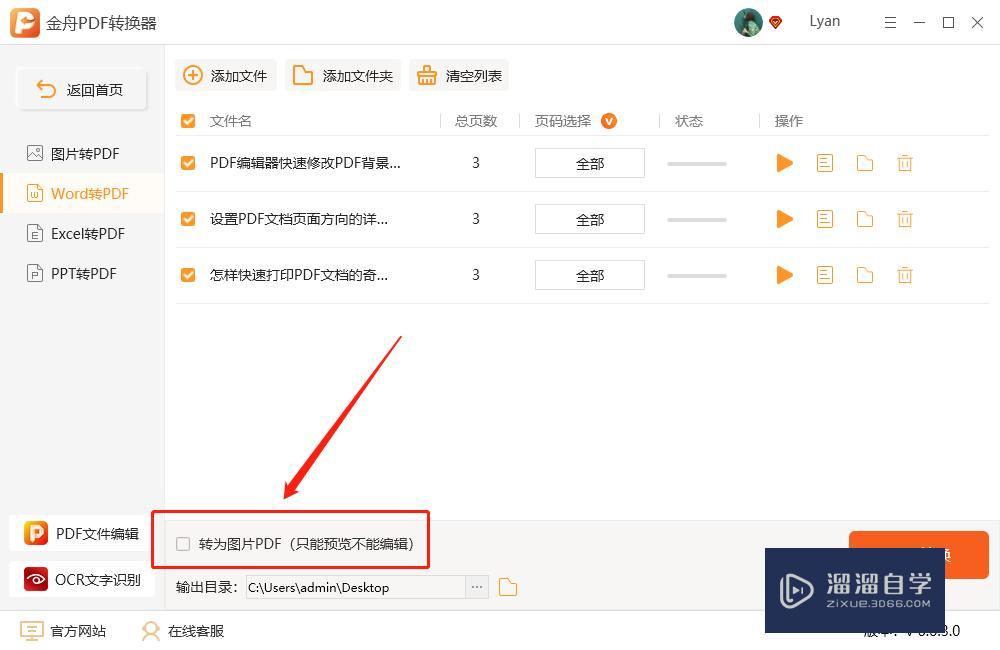
Task: Switch to Excel转PDF mode
Action: [82, 233]
